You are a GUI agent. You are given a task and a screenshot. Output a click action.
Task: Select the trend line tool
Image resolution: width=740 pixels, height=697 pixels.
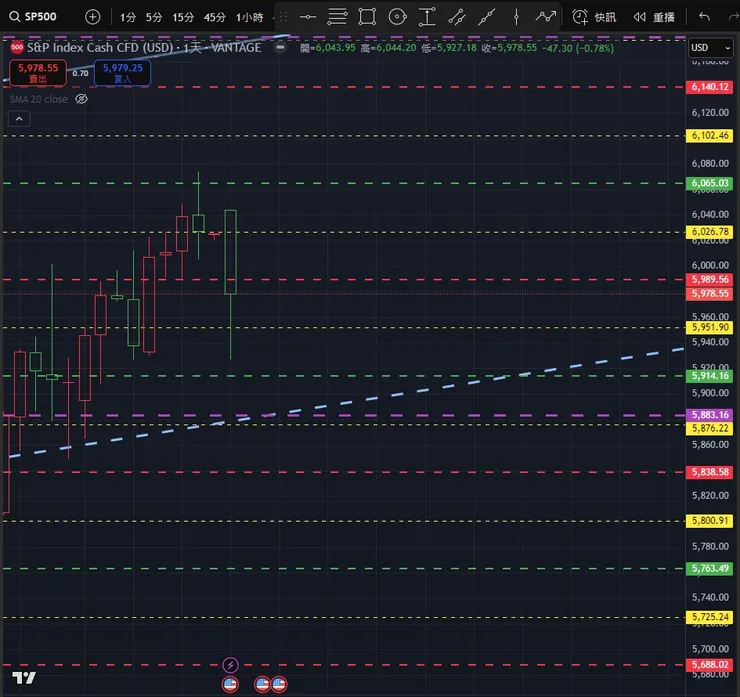tap(457, 17)
